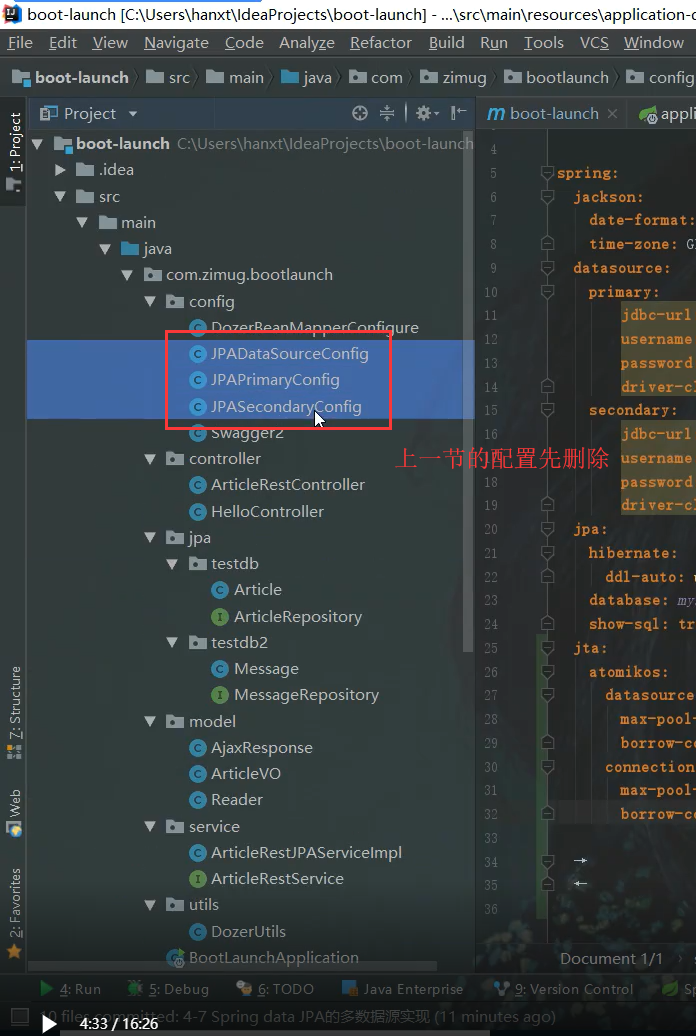Open the Navigate menu
The height and width of the screenshot is (1036, 696).
point(176,43)
